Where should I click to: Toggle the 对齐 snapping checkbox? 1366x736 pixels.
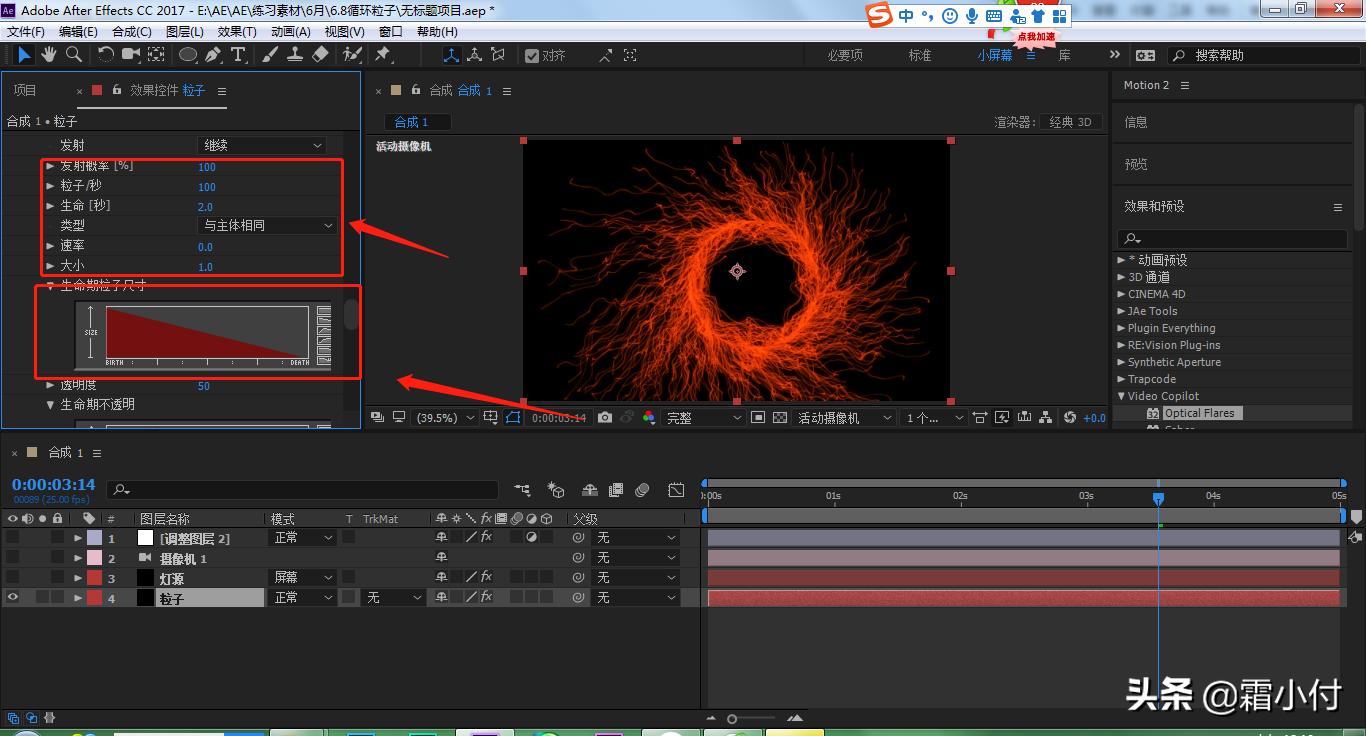click(532, 56)
